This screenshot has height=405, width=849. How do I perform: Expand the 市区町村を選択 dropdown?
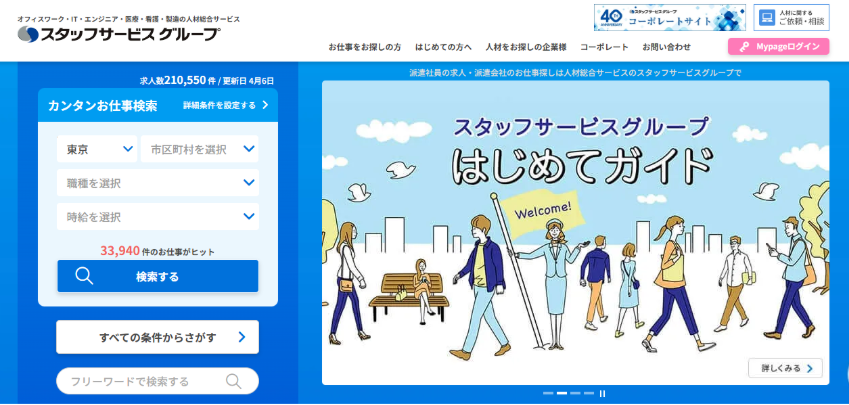(199, 149)
